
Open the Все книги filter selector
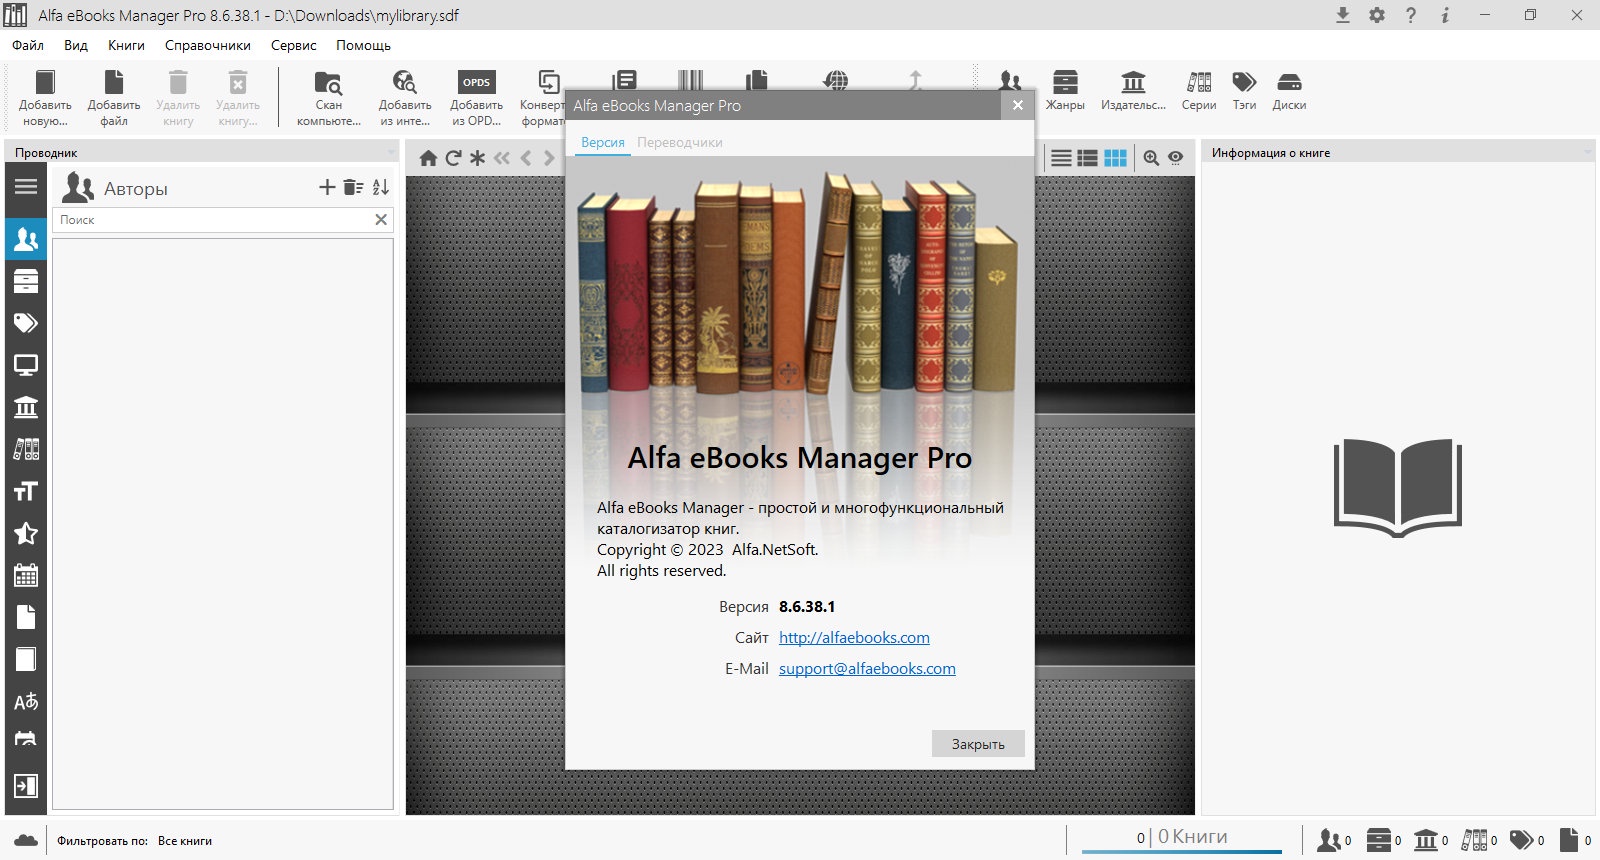[185, 841]
